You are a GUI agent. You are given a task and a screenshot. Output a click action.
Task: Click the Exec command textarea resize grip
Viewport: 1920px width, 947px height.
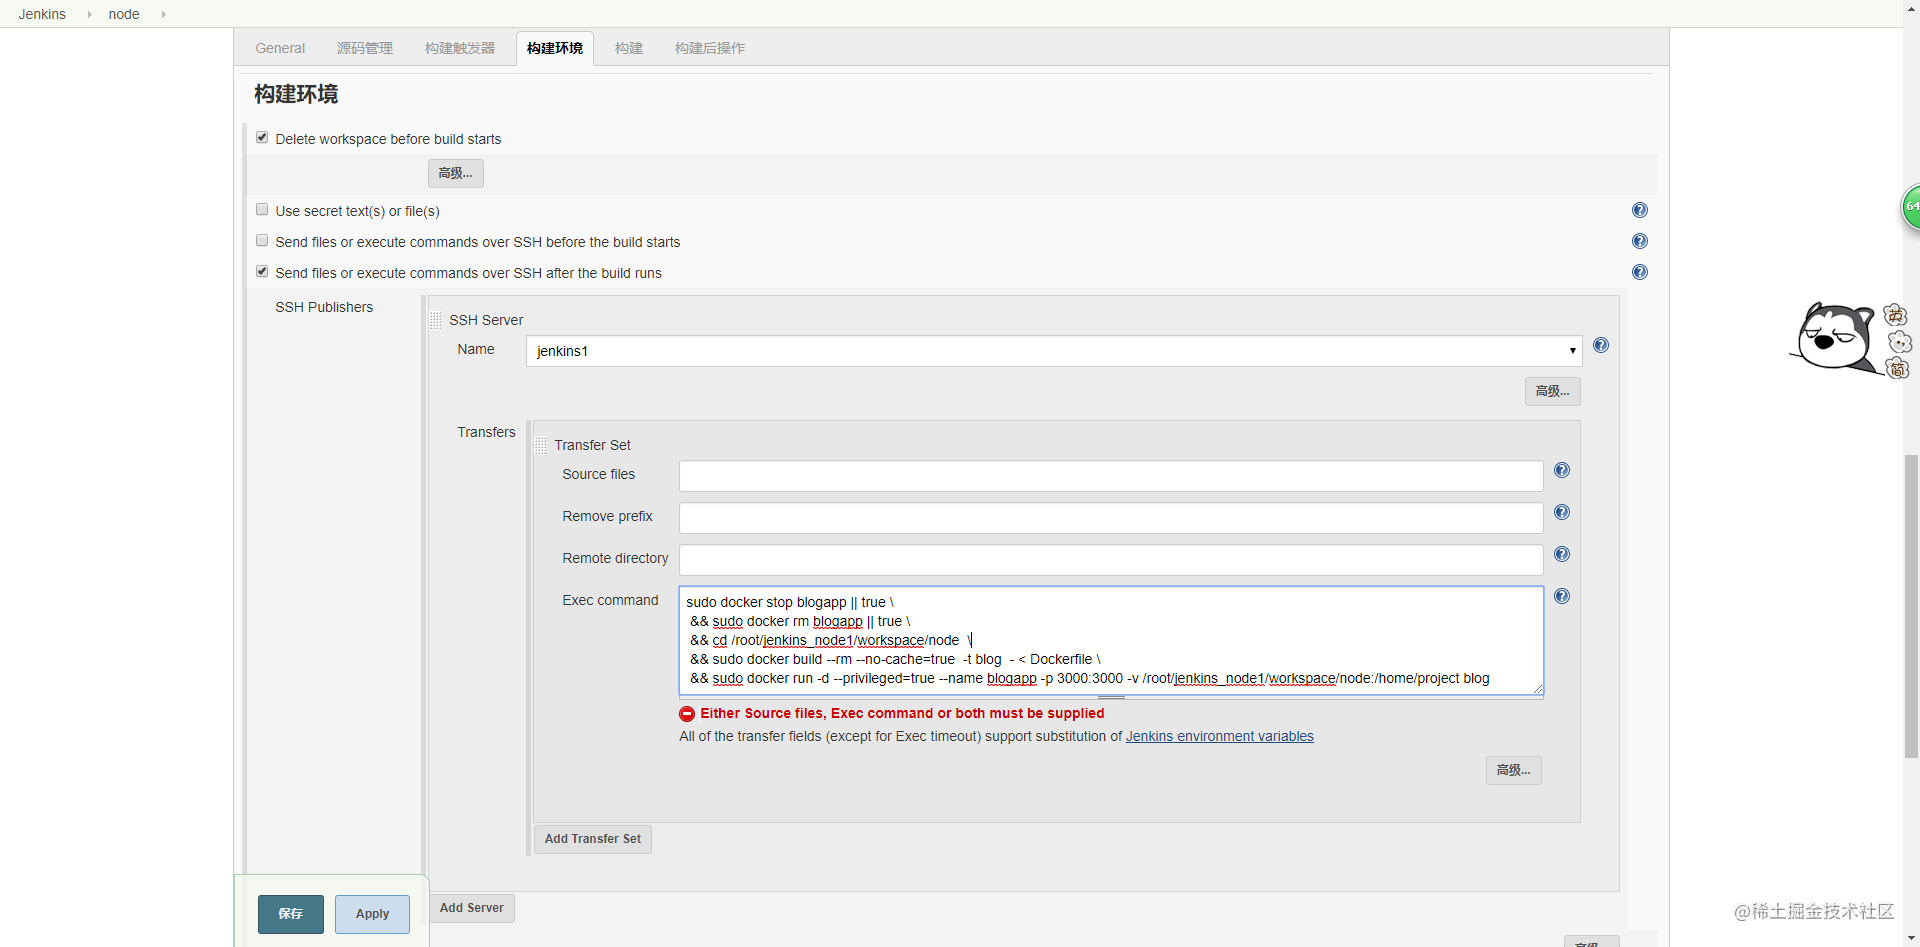pyautogui.click(x=1538, y=689)
